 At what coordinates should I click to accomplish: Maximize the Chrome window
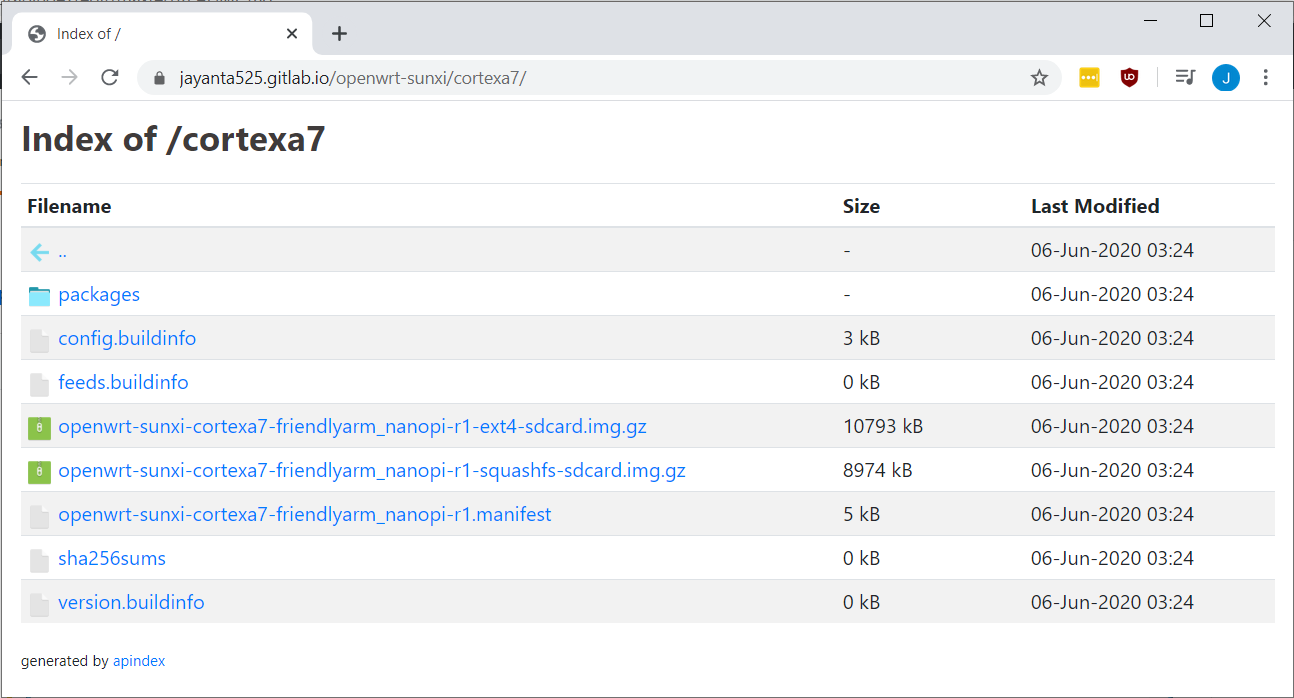point(1206,21)
